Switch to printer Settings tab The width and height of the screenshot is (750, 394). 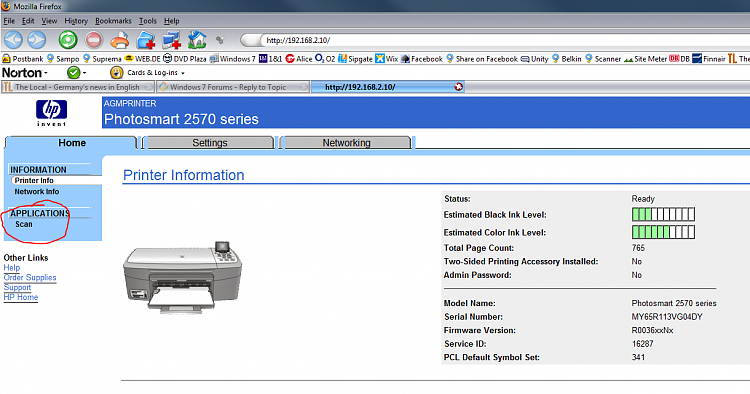[x=210, y=142]
